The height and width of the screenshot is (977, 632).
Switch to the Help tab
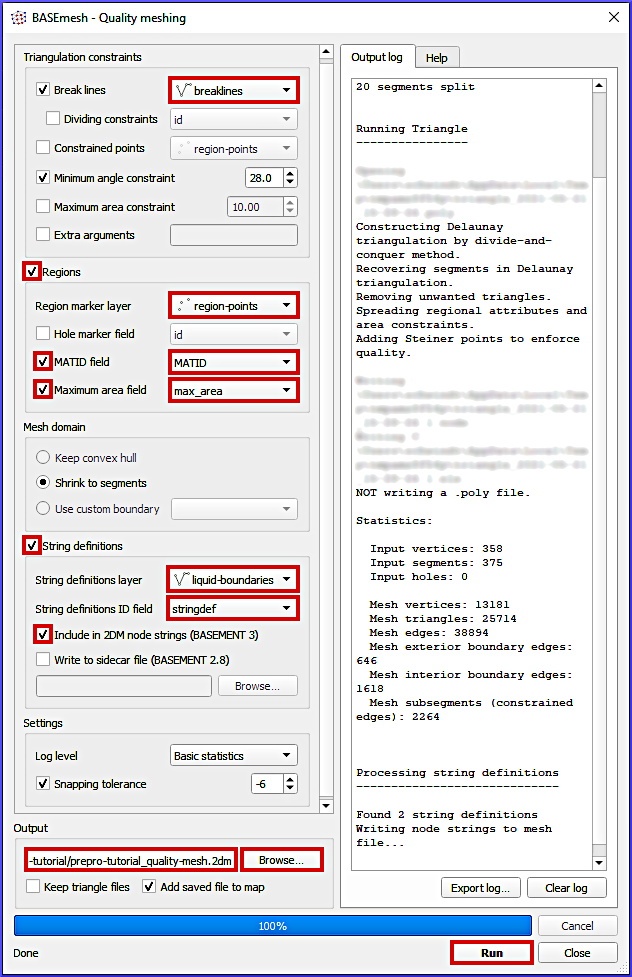click(x=437, y=57)
